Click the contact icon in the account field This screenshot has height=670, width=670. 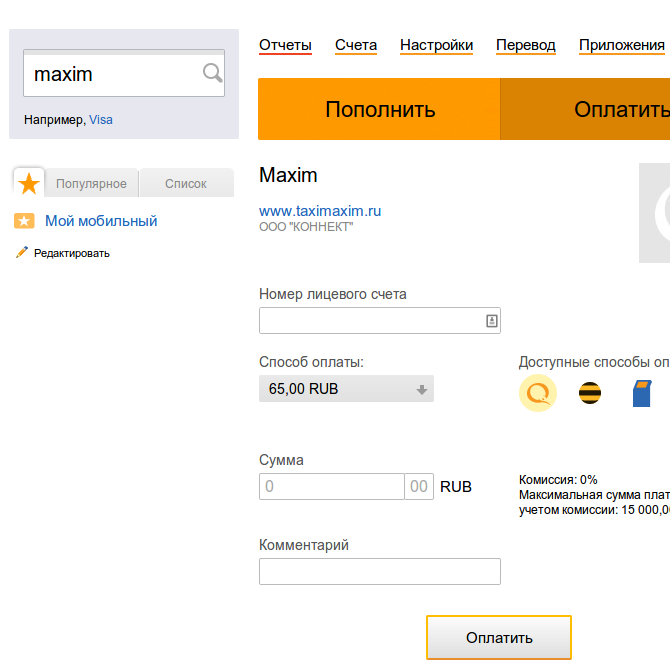click(492, 320)
